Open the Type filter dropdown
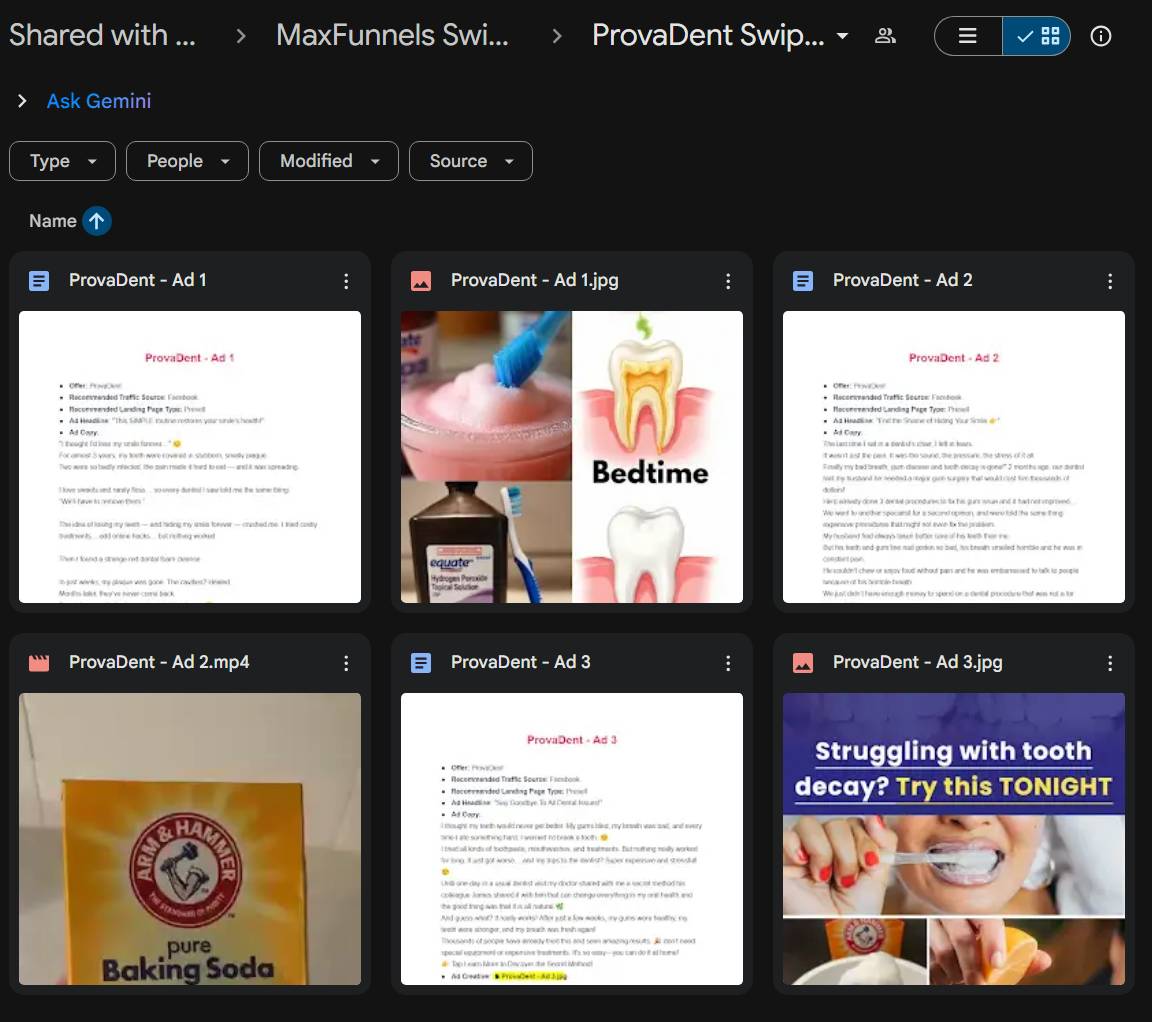The height and width of the screenshot is (1022, 1152). 62,161
